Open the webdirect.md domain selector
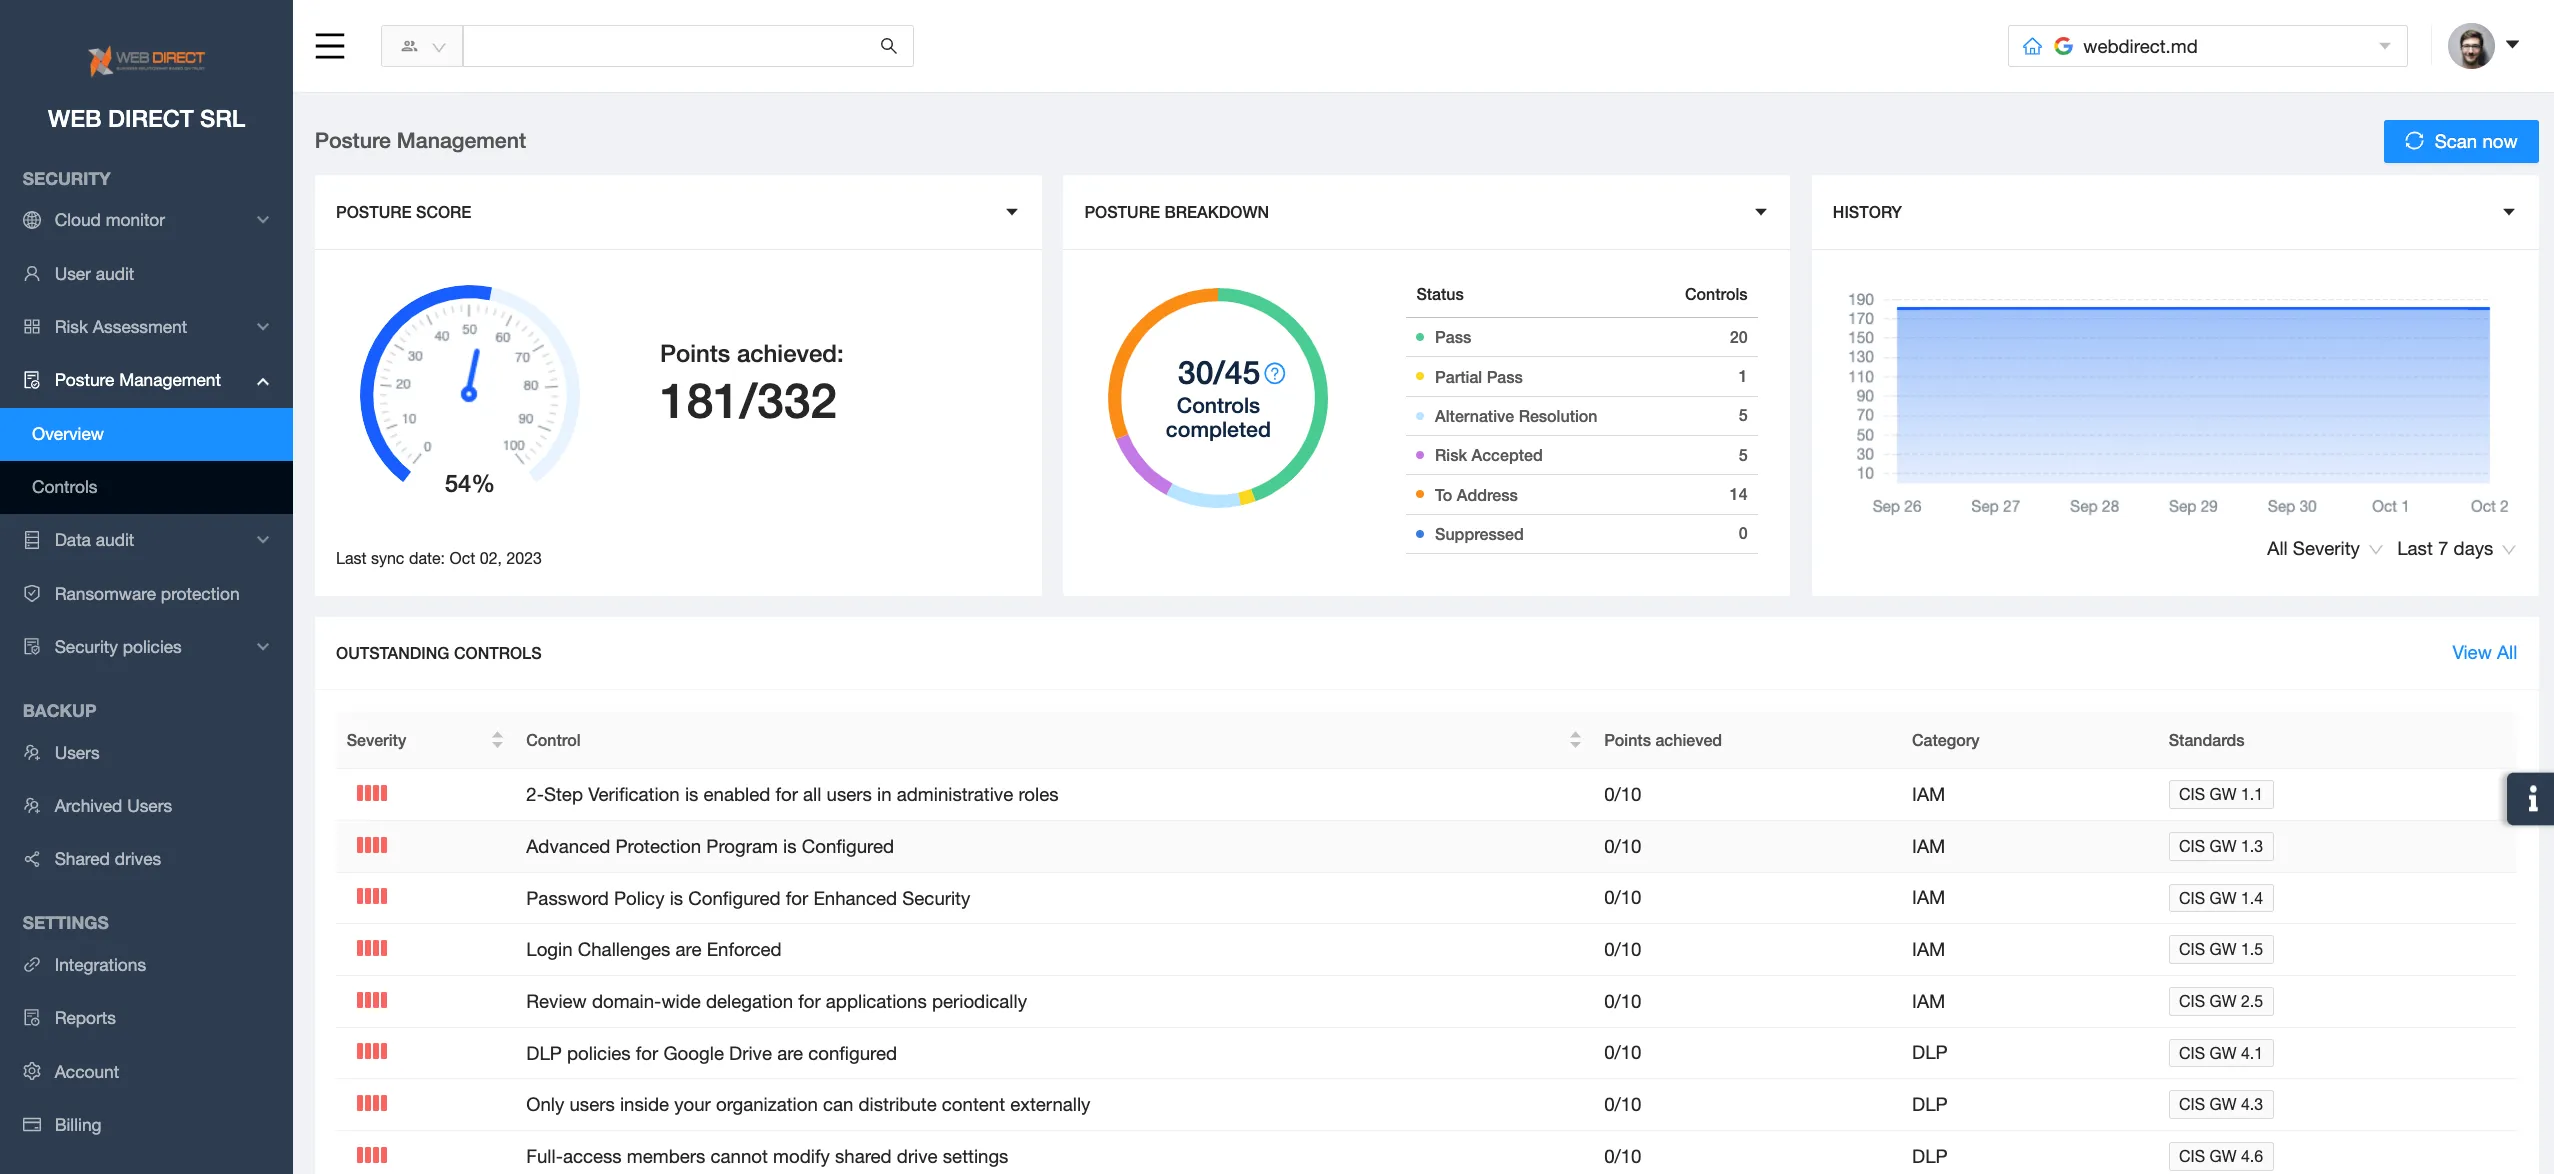 [x=2207, y=46]
